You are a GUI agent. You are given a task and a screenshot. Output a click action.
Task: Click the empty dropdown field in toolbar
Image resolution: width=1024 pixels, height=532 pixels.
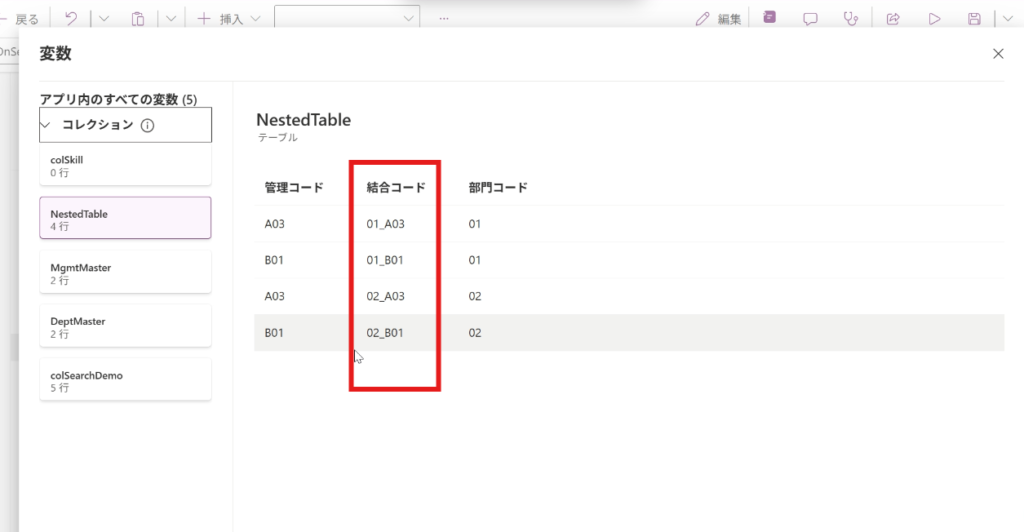(x=346, y=18)
